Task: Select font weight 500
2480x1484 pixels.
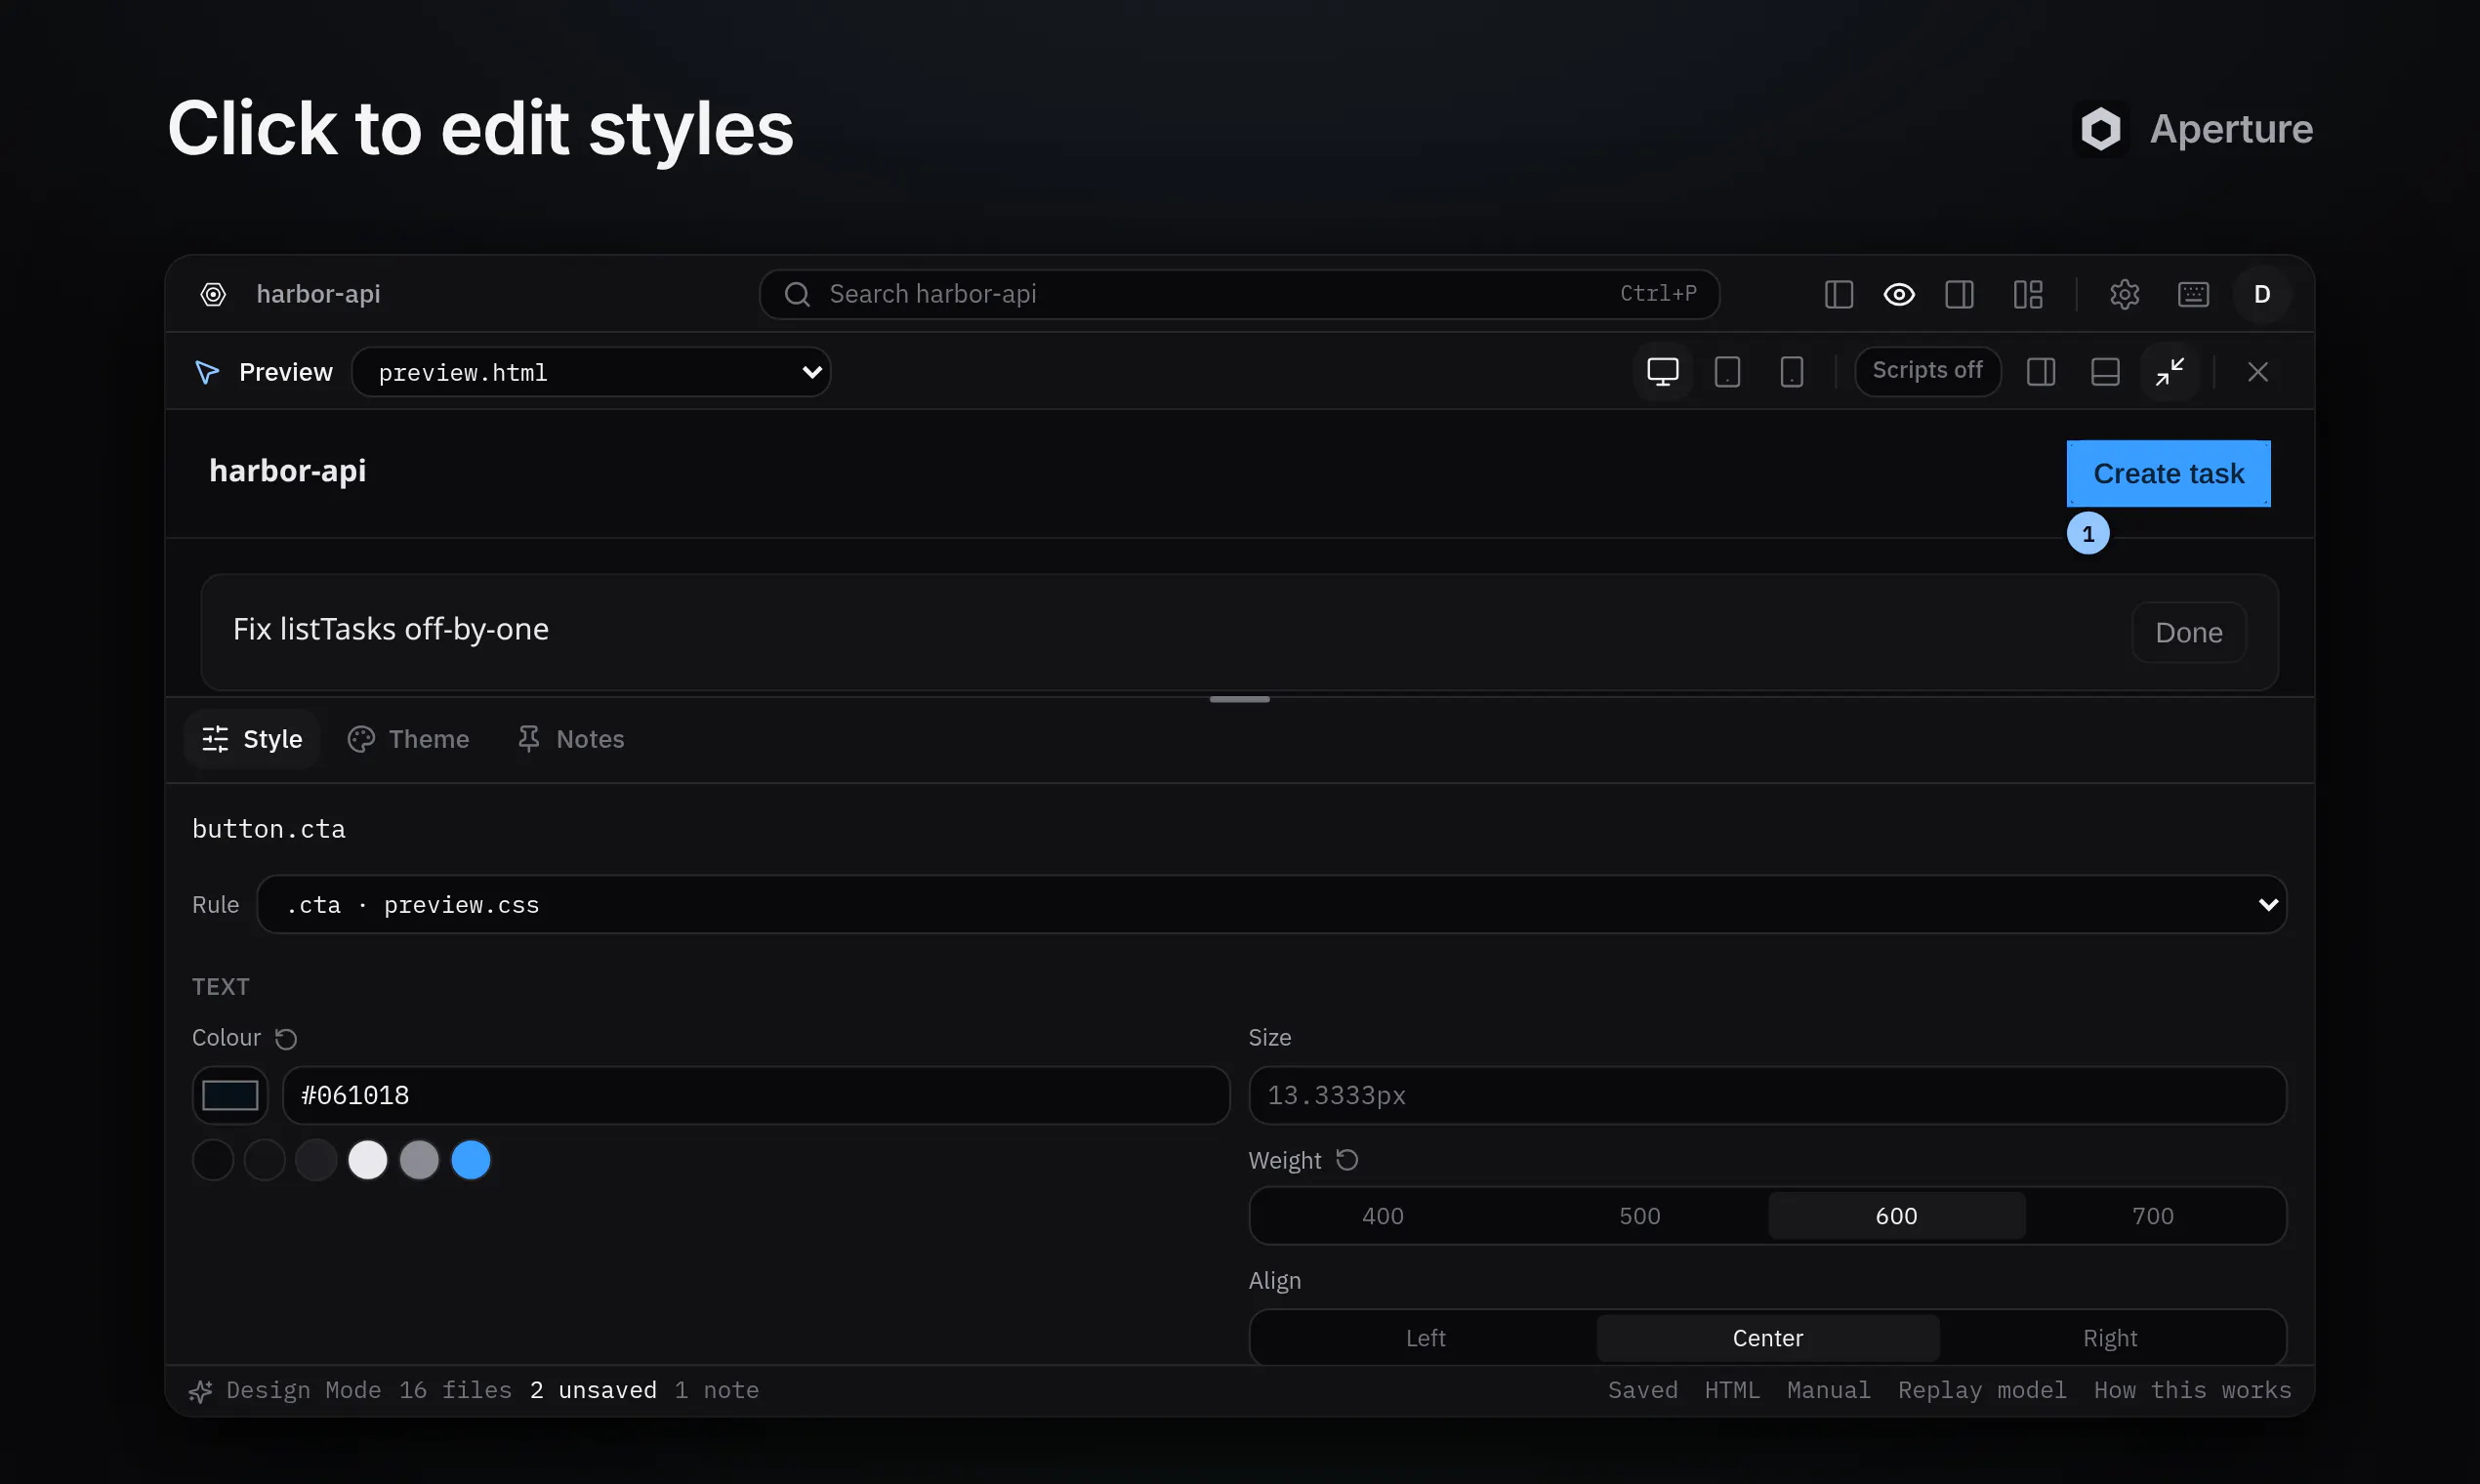Action: (1639, 1216)
